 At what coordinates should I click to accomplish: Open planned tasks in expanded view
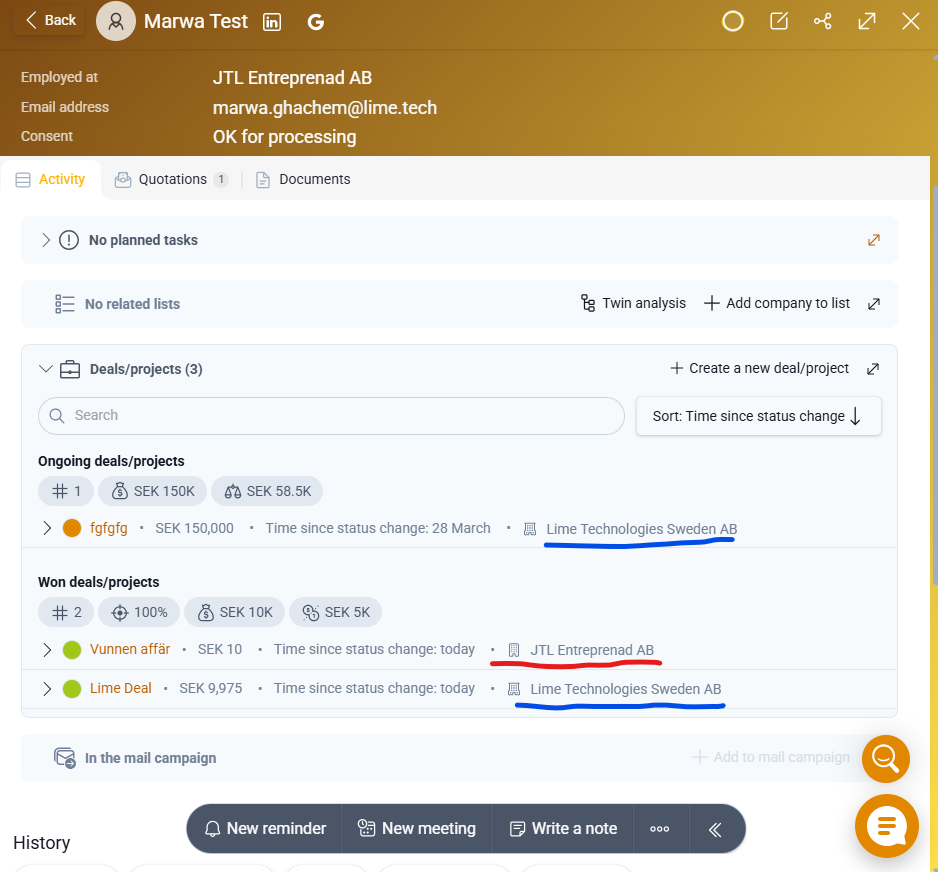point(873,240)
